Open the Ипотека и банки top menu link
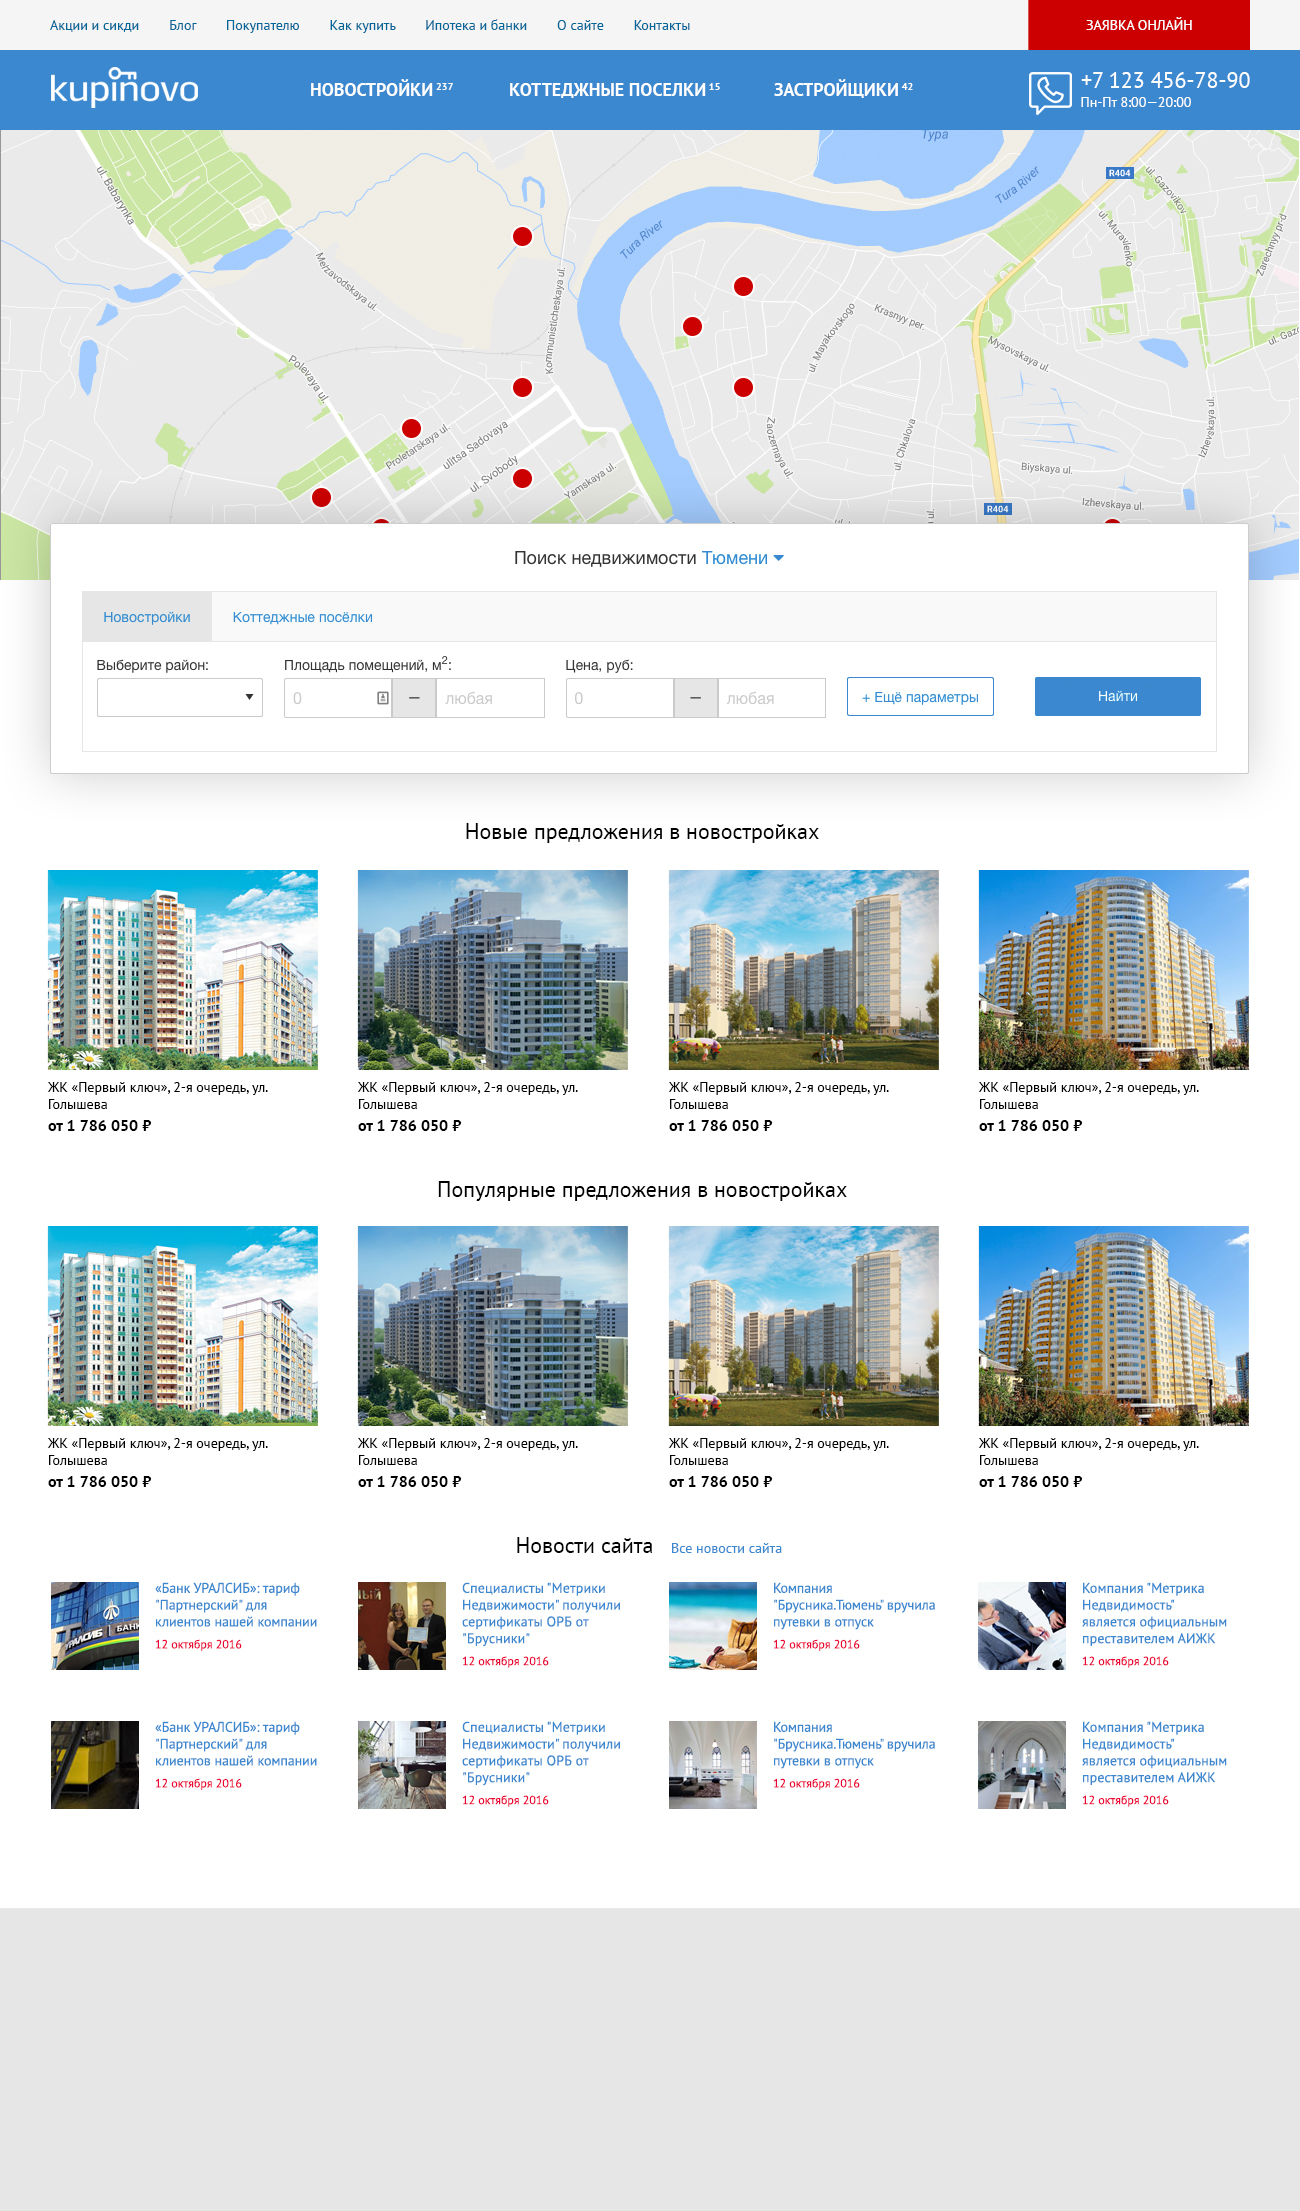Screen dimensions: 1300x2211 click(475, 25)
